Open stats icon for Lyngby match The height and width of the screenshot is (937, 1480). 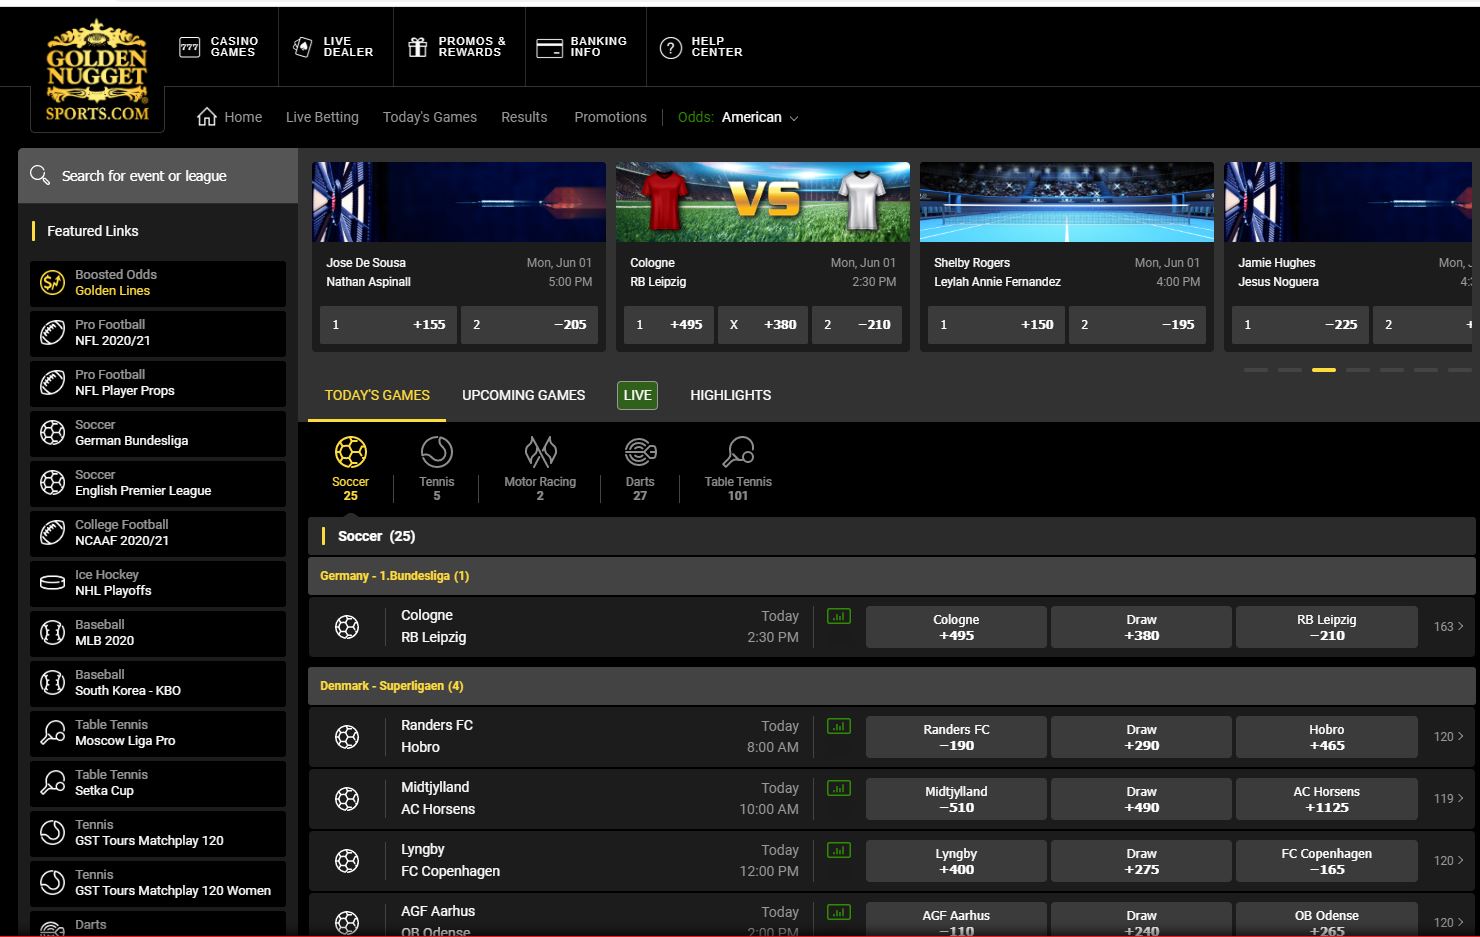tap(839, 851)
